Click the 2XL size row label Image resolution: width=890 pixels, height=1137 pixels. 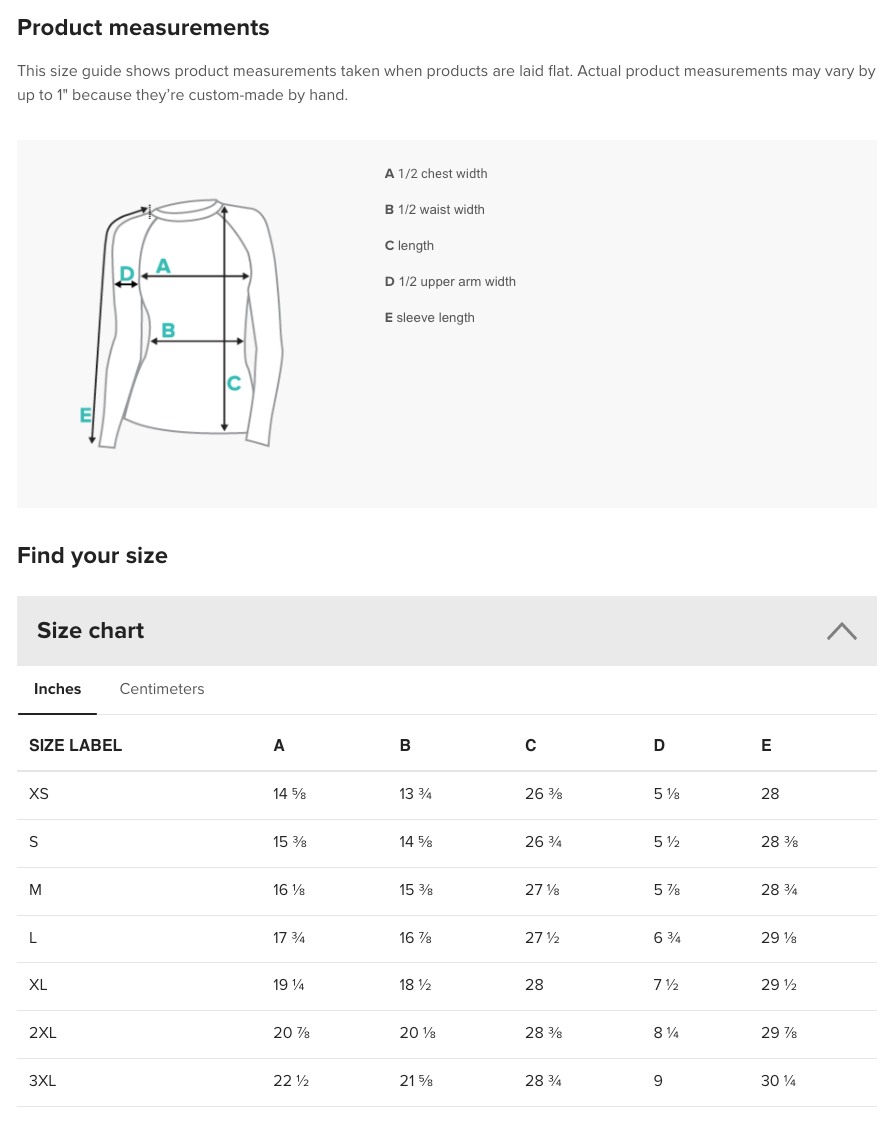click(x=43, y=1033)
